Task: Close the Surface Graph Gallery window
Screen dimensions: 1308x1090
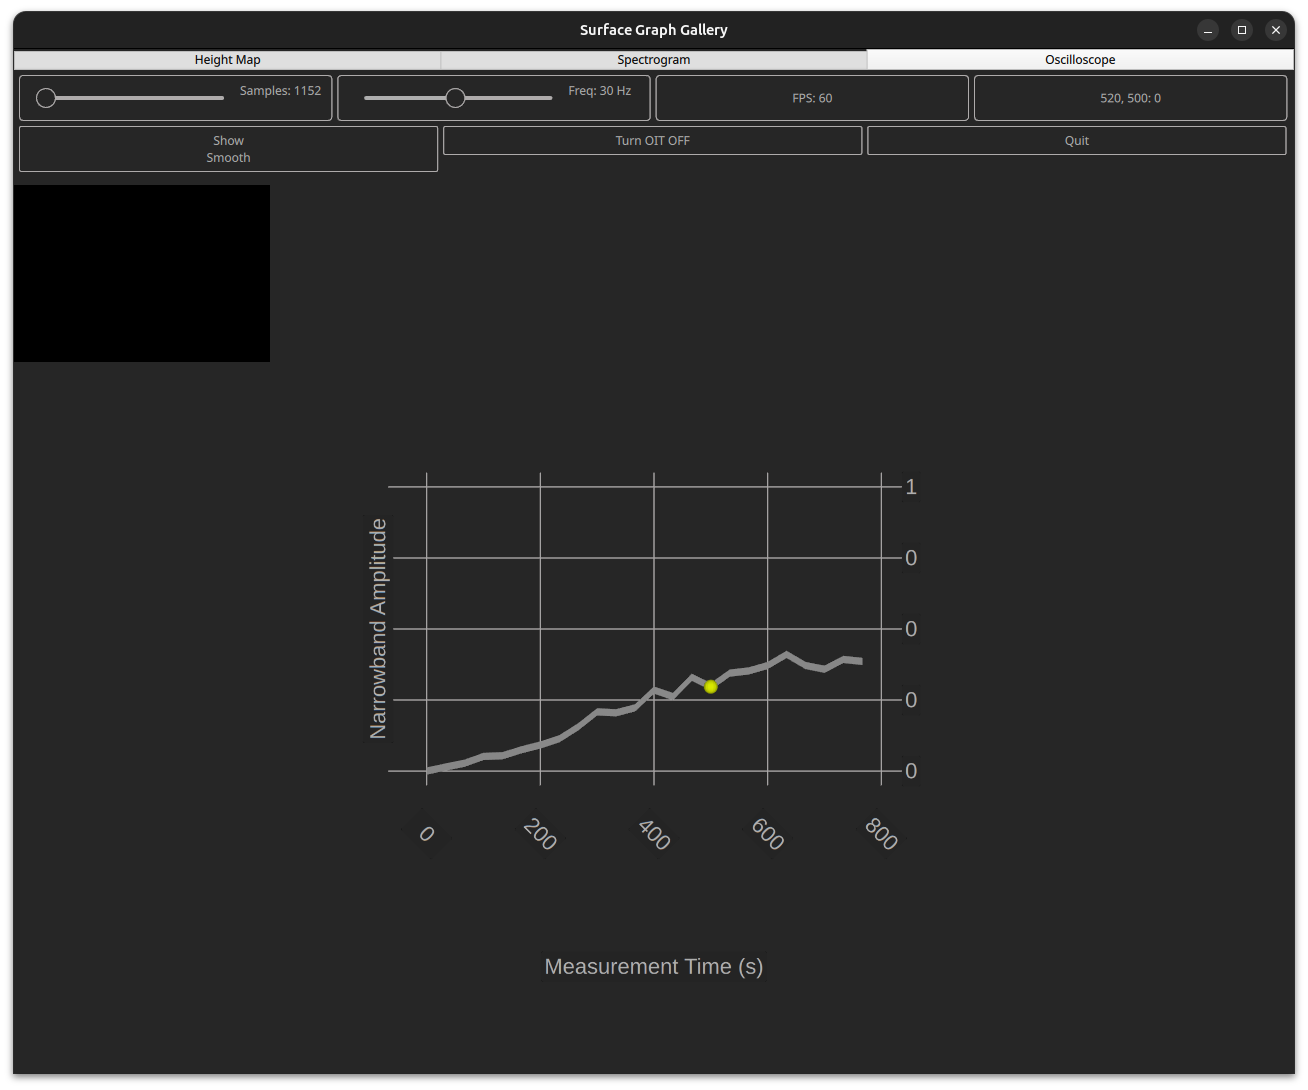Action: click(1276, 30)
